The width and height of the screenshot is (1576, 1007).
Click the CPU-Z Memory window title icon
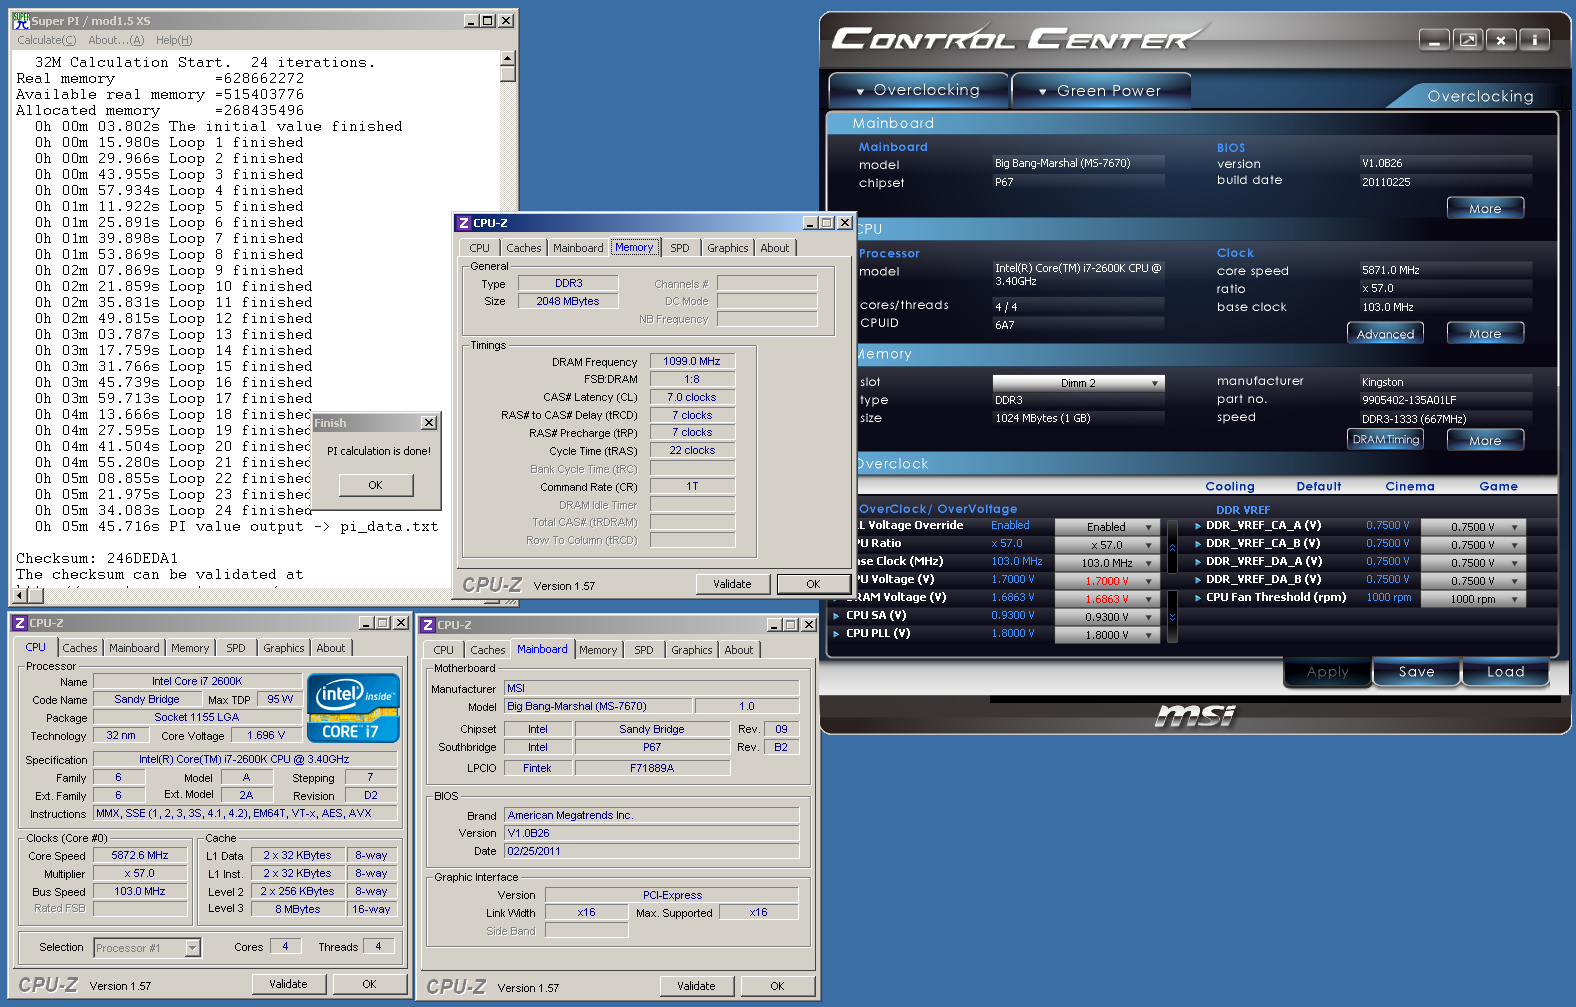[x=463, y=223]
